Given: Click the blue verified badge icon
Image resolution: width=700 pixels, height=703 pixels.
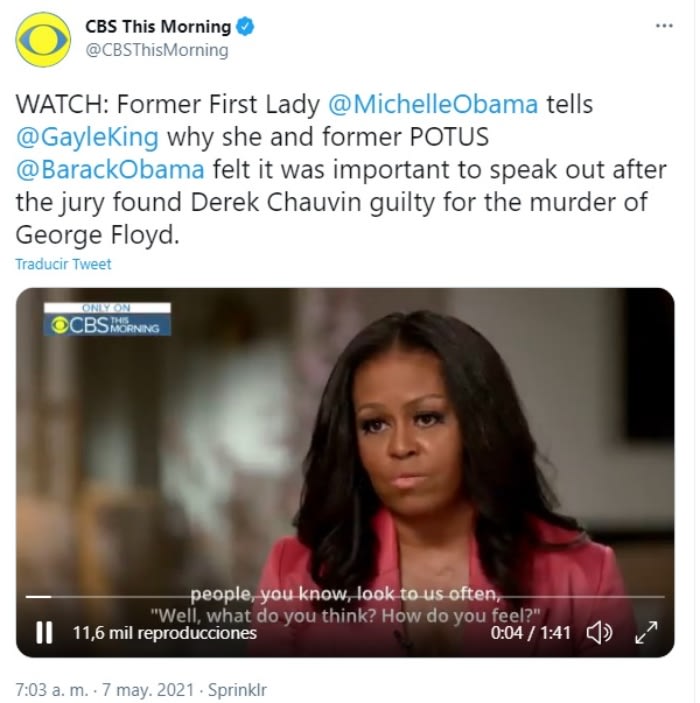Looking at the screenshot, I should 245,26.
